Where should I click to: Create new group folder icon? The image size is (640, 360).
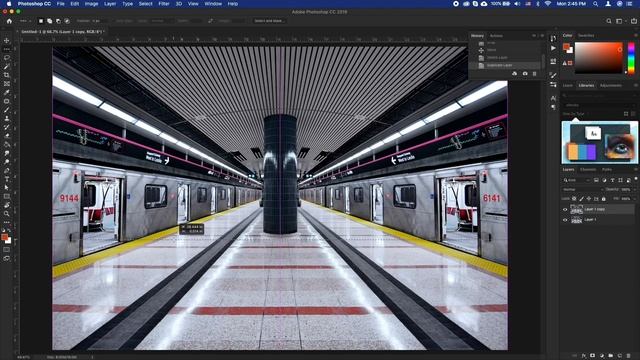coord(611,356)
